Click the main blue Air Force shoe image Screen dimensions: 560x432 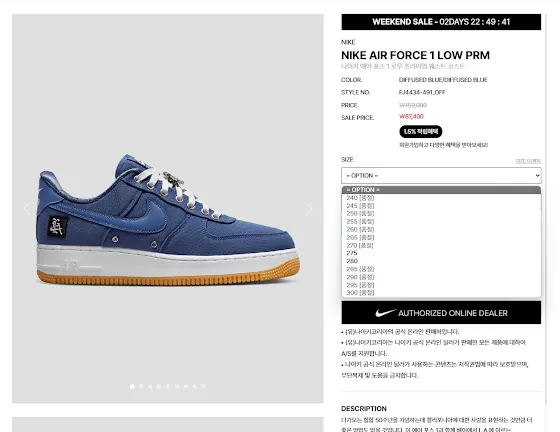[168, 220]
